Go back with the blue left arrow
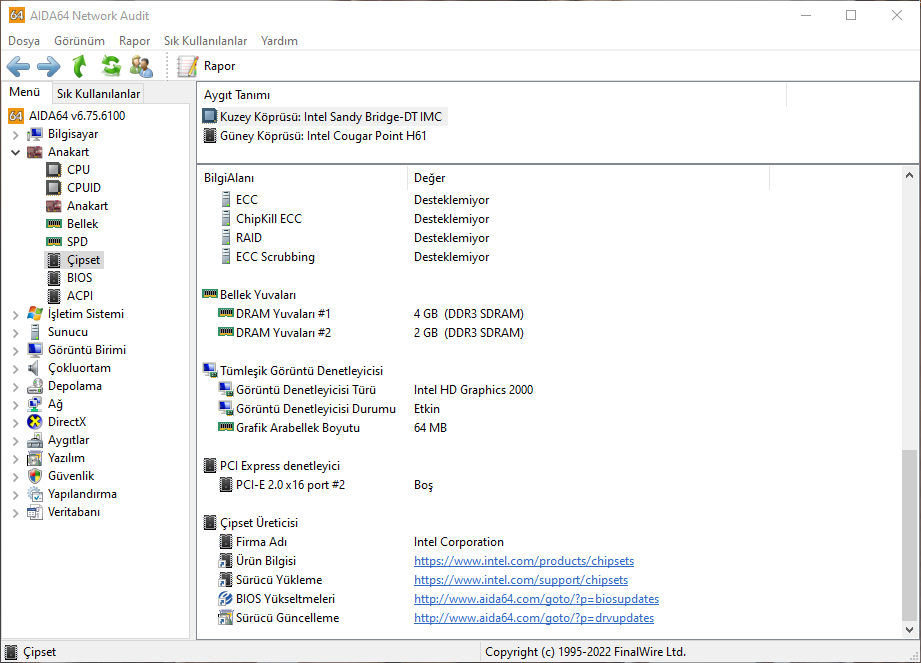 [18, 66]
